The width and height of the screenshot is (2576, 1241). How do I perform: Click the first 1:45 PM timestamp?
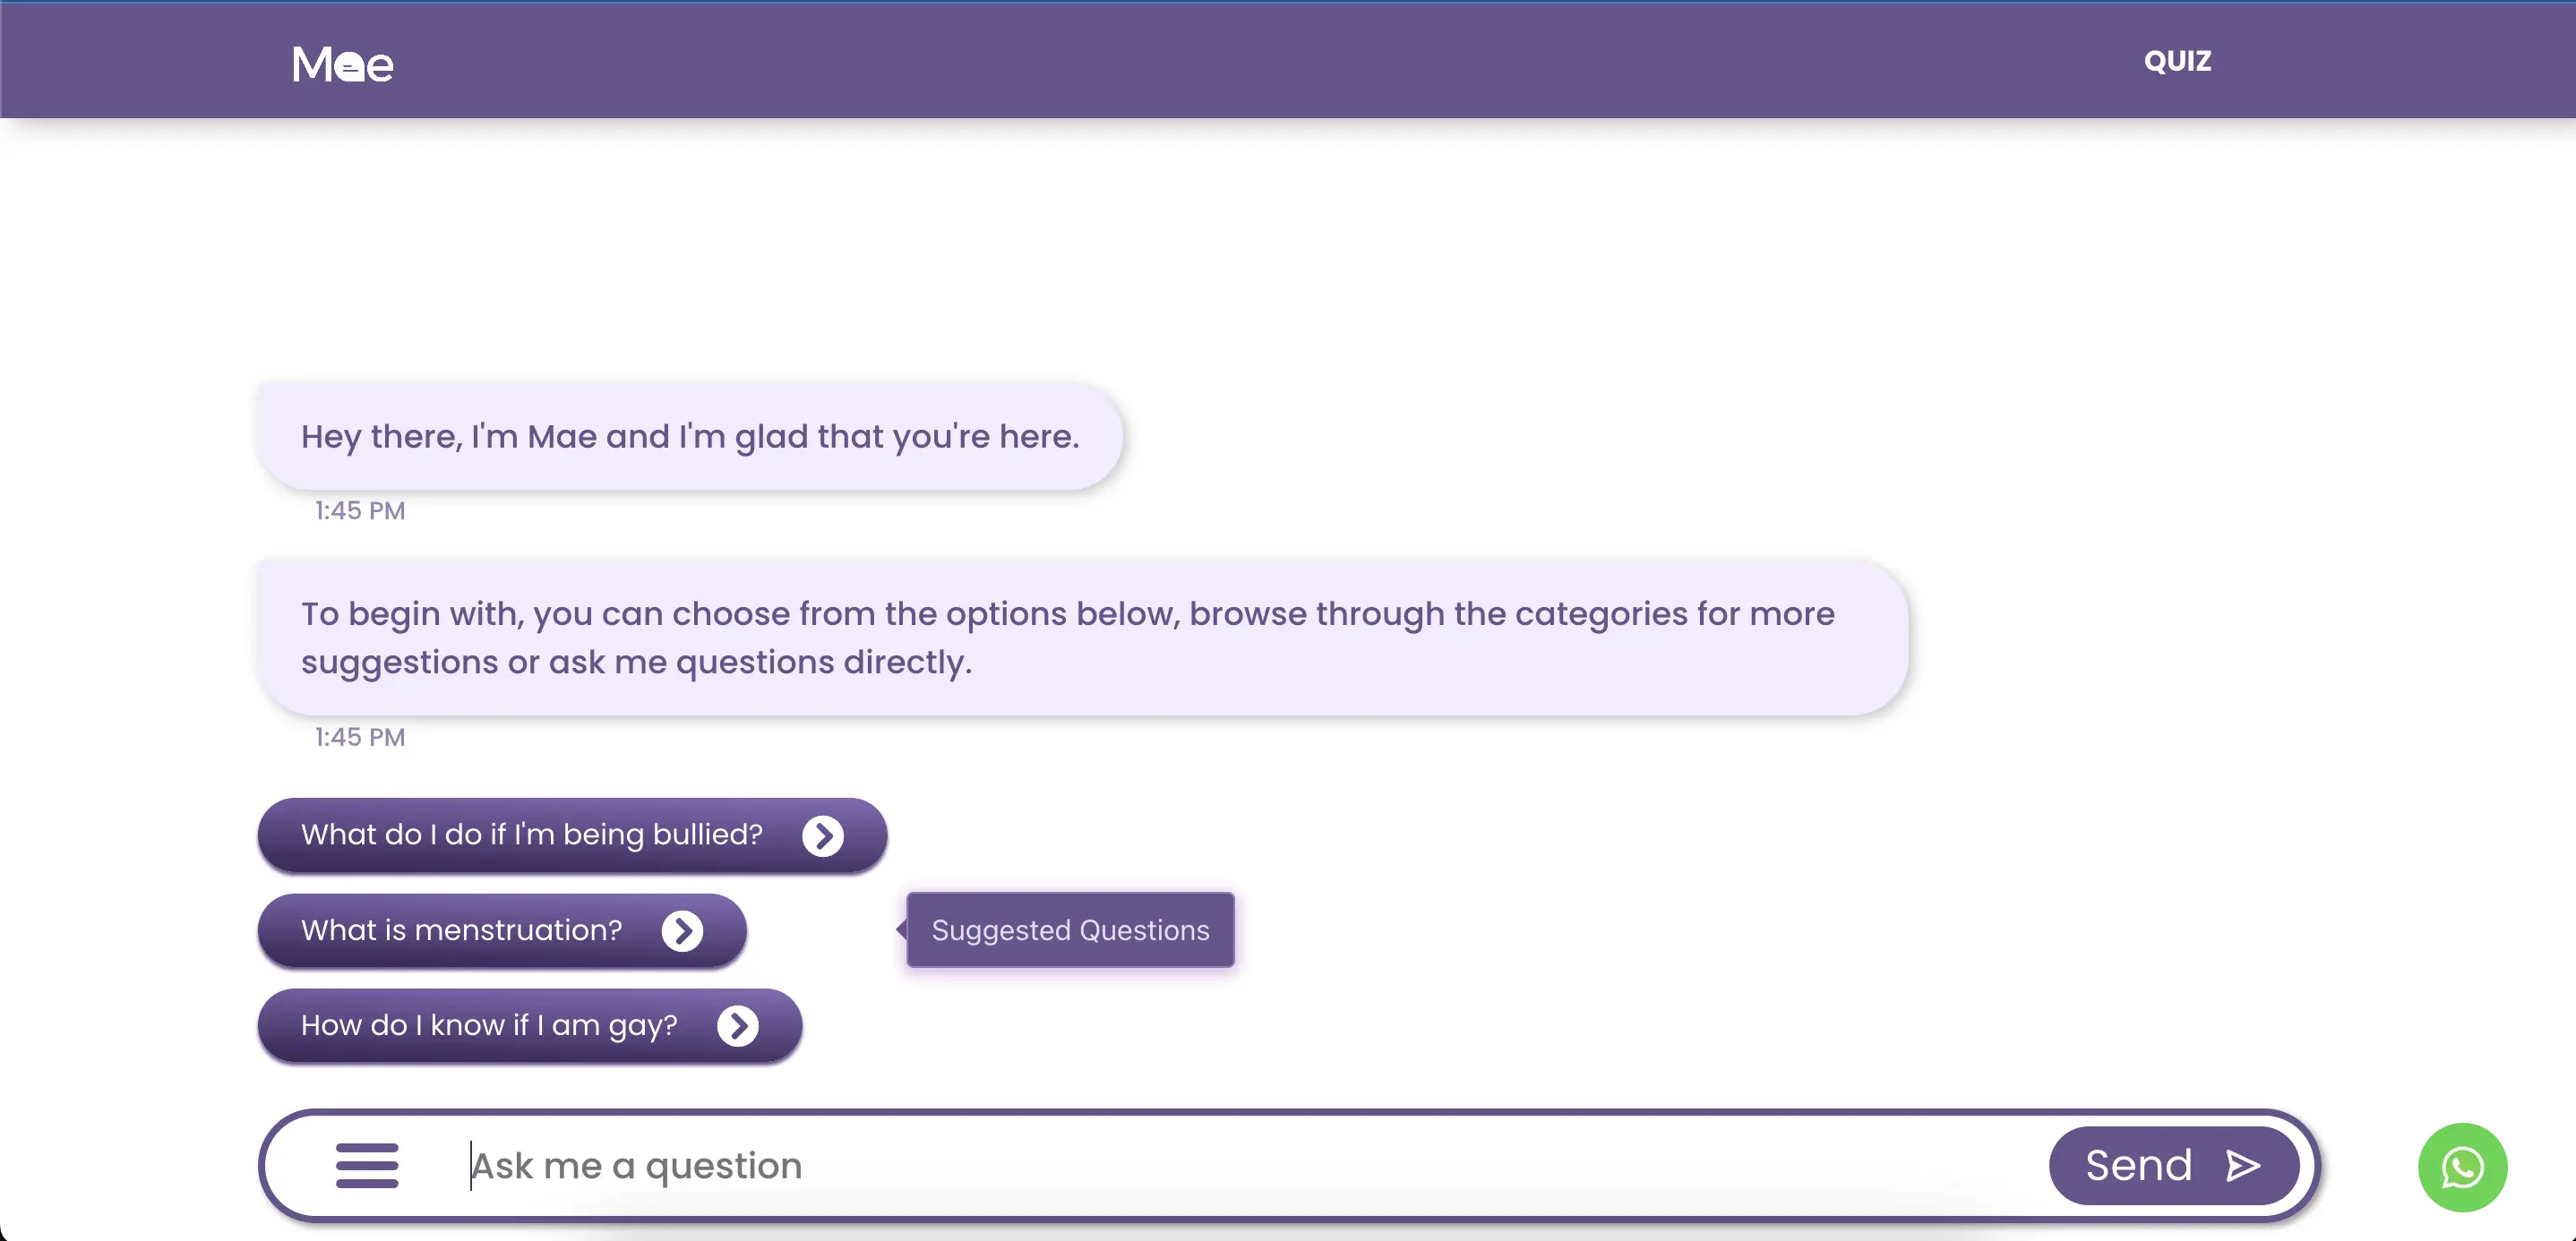pos(360,511)
